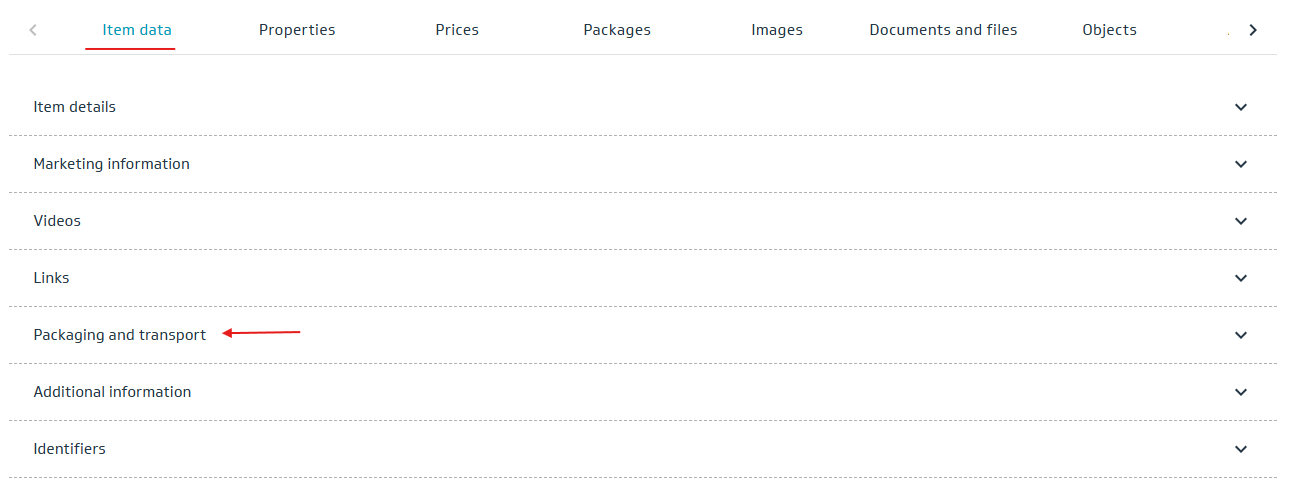Expand the Links section chevron

pos(1241,278)
